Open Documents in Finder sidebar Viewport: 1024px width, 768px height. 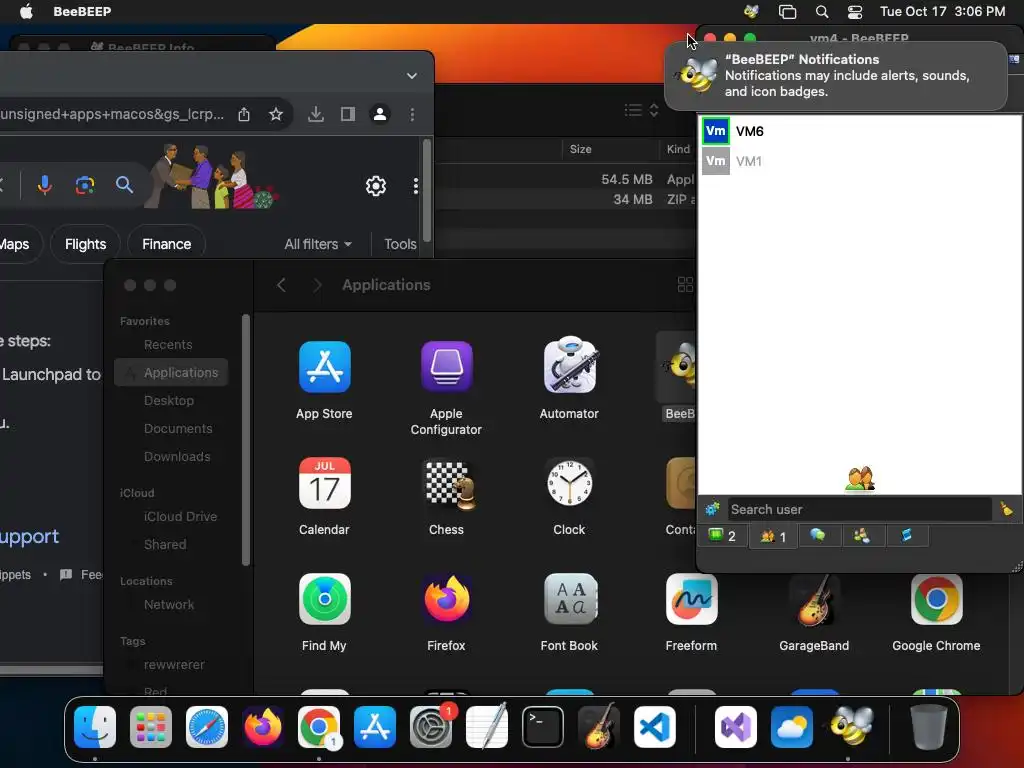pos(178,428)
